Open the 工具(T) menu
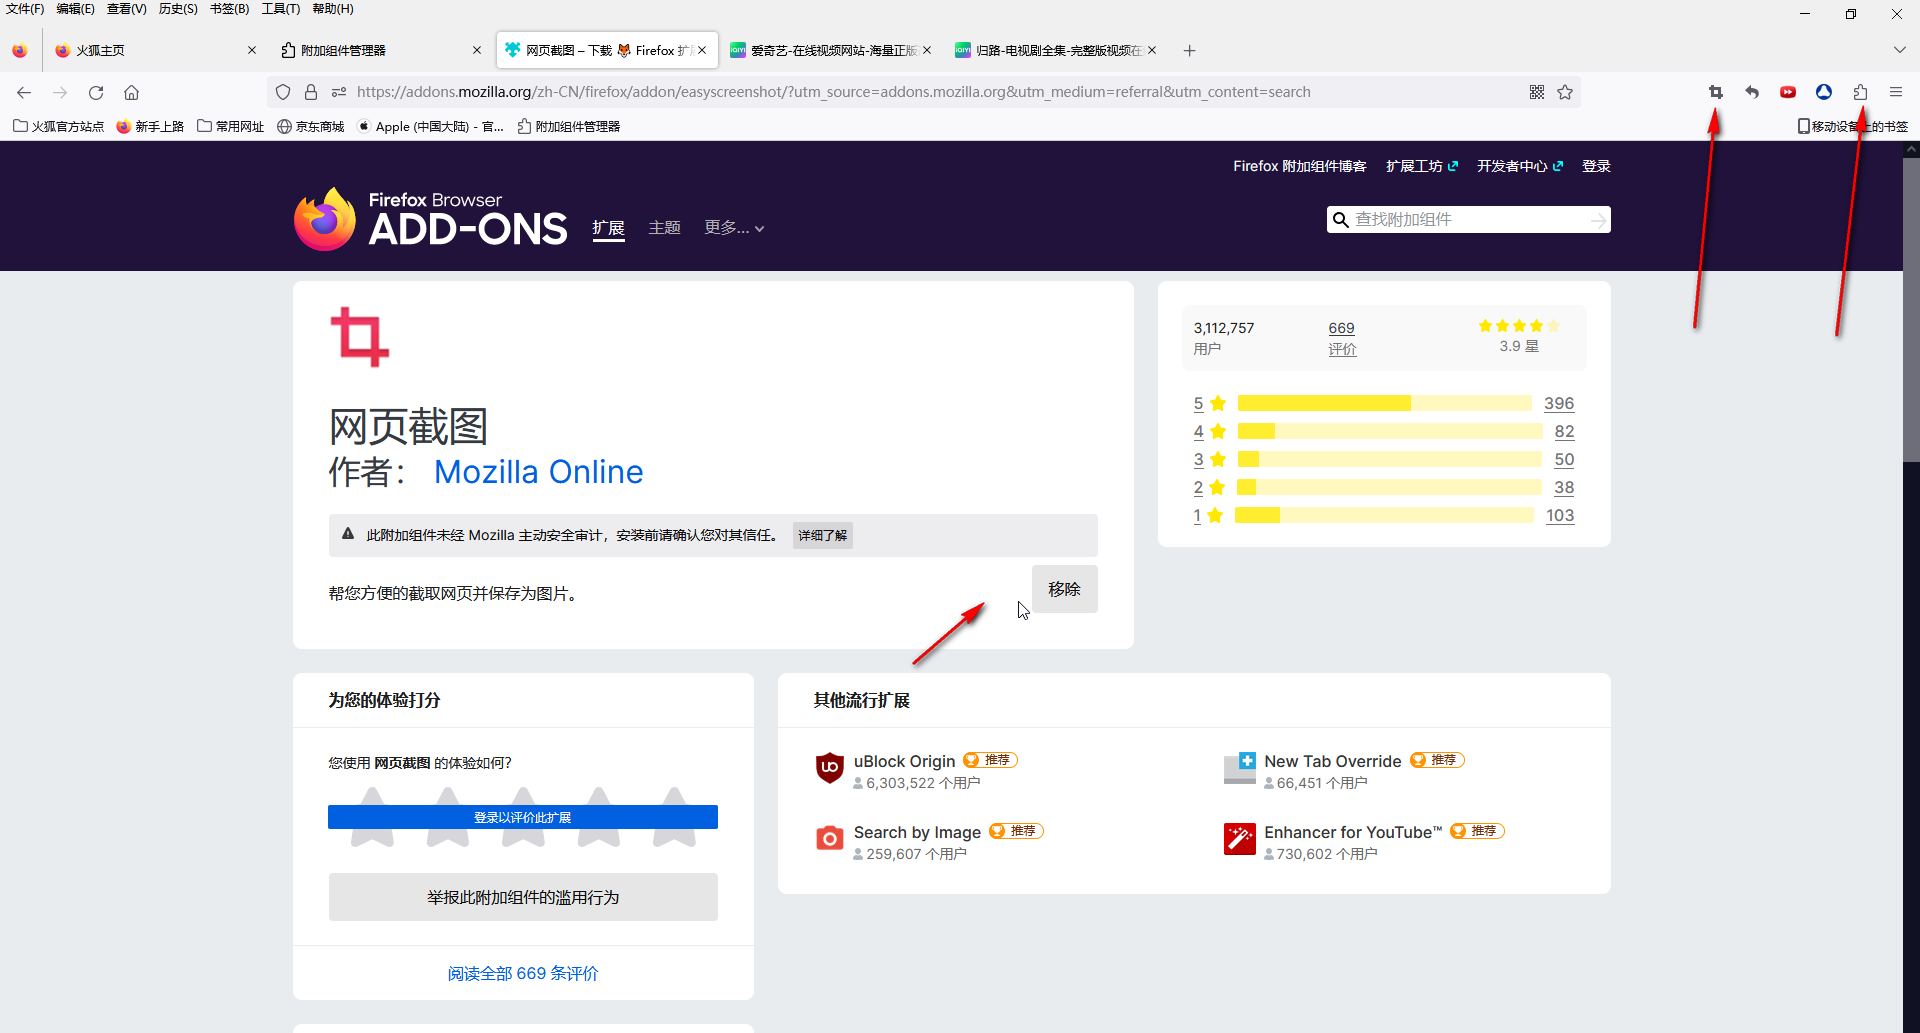 [280, 9]
